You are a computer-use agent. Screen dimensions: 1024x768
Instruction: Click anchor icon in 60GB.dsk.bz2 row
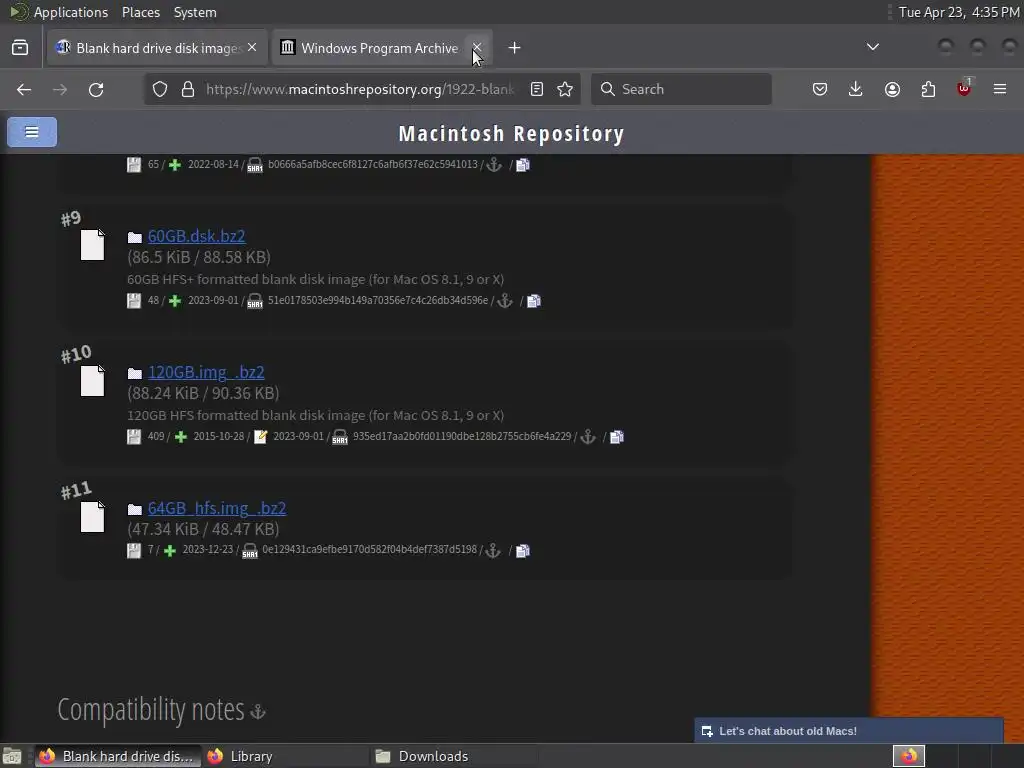505,300
